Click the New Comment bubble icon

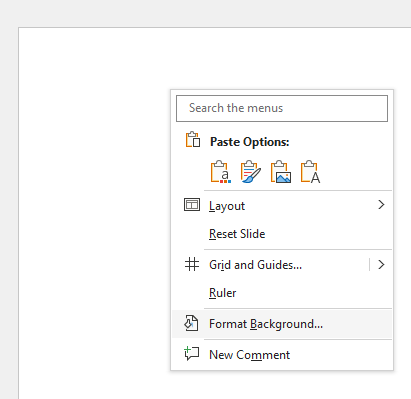click(191, 353)
